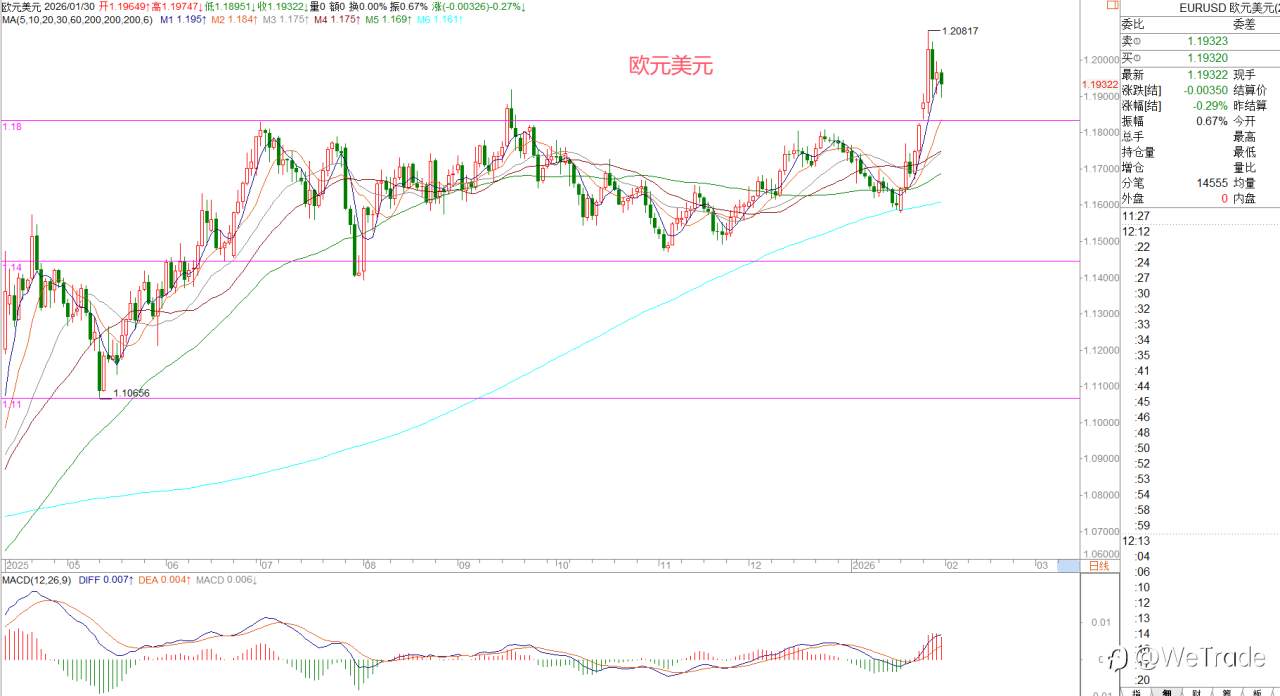Click the pink 欧元美元 chart title annotation
This screenshot has height=696, width=1280.
coord(671,67)
